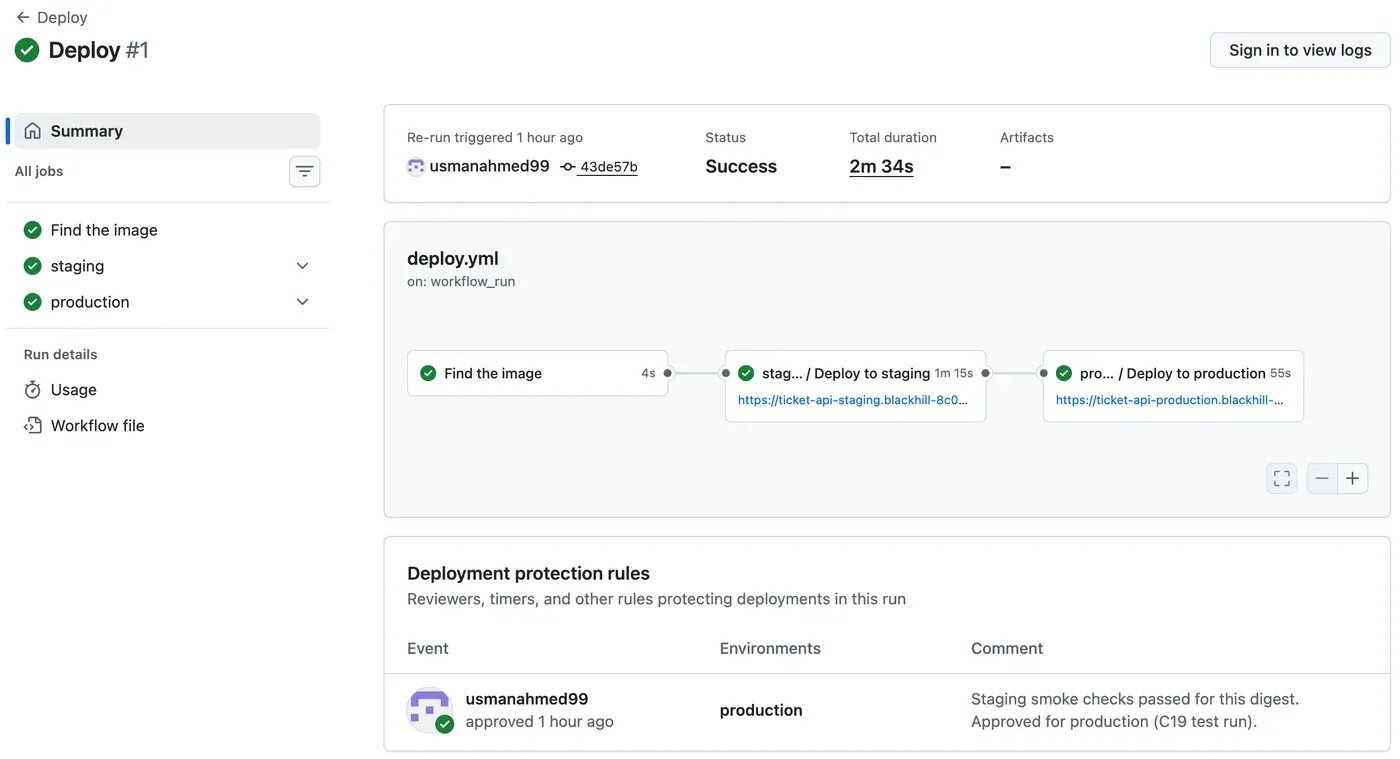Go back via the Deploy arrow link
Screen dimensions: 1400x759
pyautogui.click(x=51, y=17)
